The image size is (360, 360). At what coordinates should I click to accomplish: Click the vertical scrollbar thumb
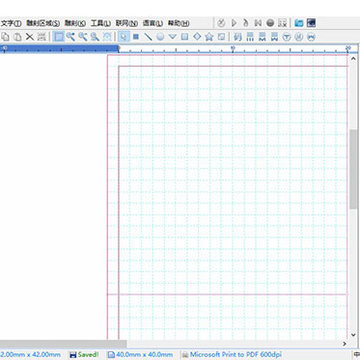(353, 169)
